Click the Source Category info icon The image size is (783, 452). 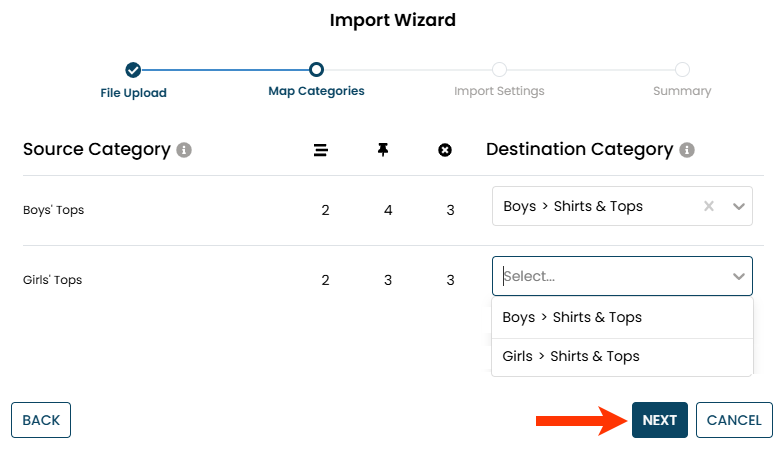184,150
